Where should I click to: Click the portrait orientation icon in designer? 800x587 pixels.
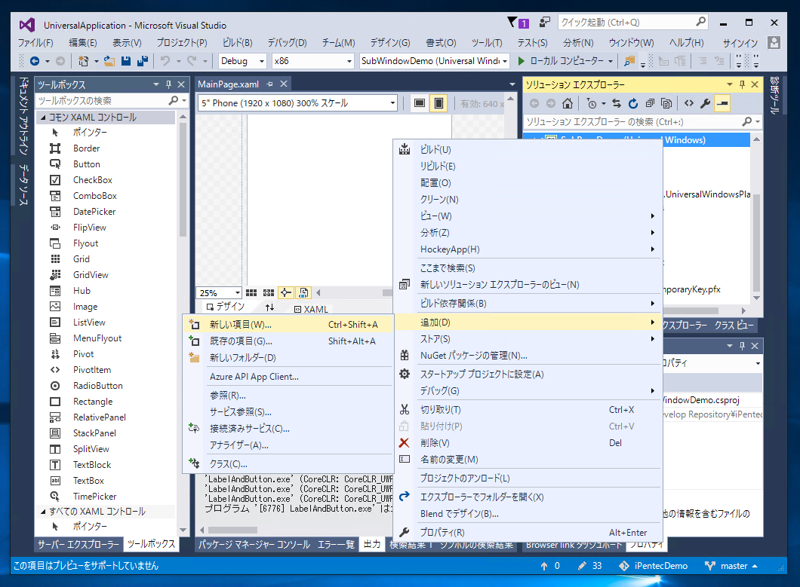438,103
